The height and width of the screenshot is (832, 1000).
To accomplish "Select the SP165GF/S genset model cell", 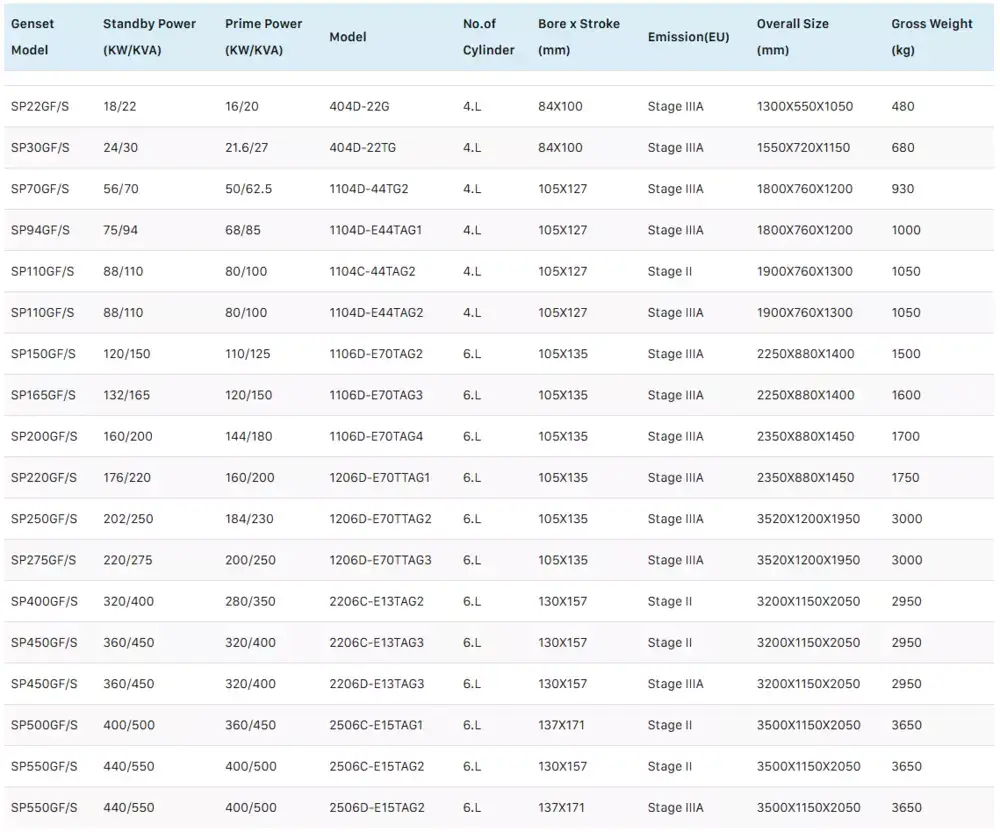I will coord(43,395).
